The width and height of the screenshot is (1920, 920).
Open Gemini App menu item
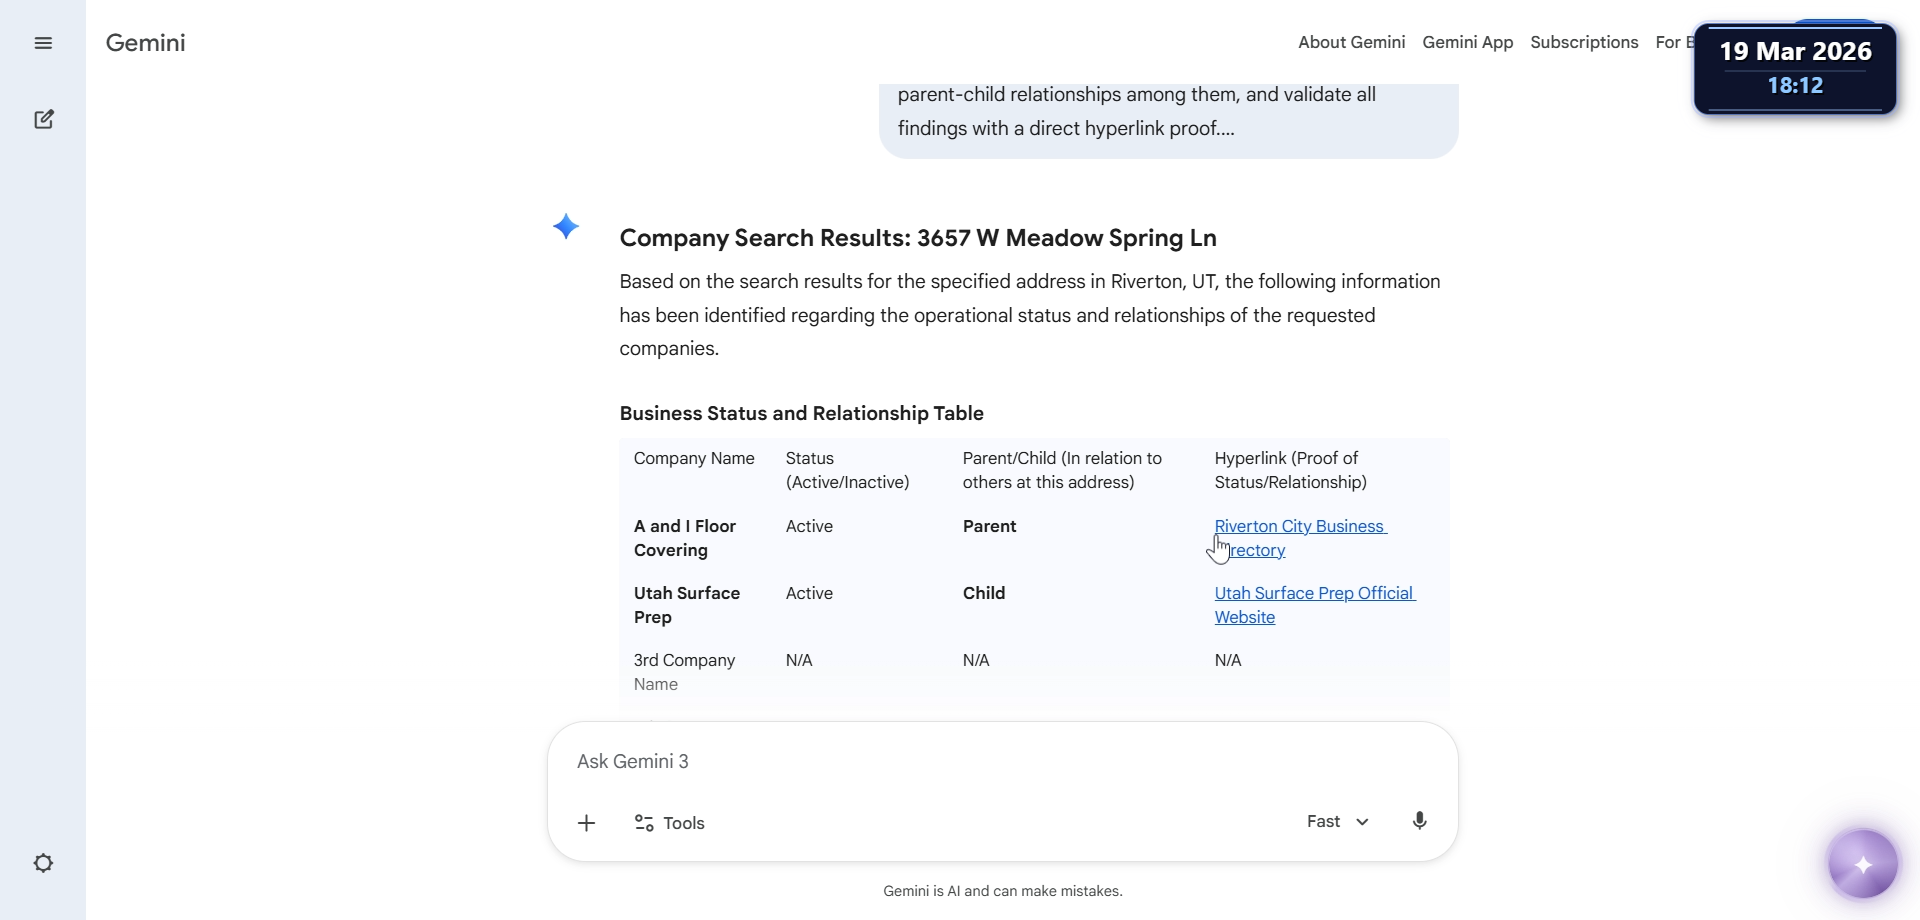tap(1467, 42)
